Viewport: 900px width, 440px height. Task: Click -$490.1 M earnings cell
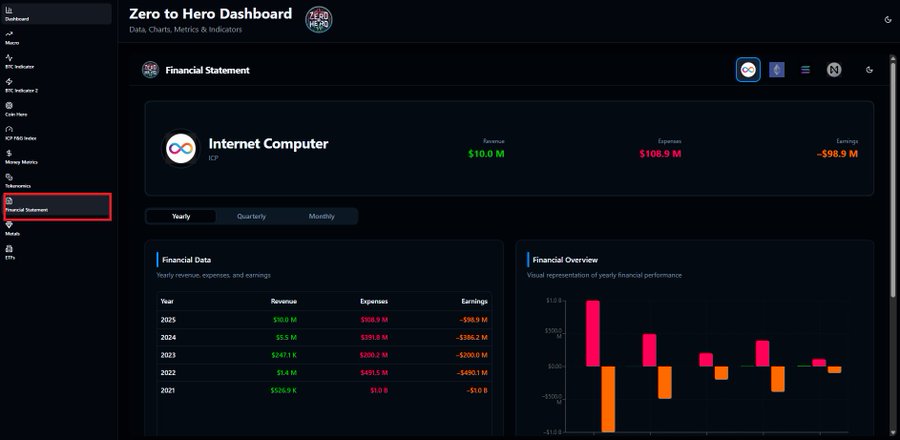(472, 373)
